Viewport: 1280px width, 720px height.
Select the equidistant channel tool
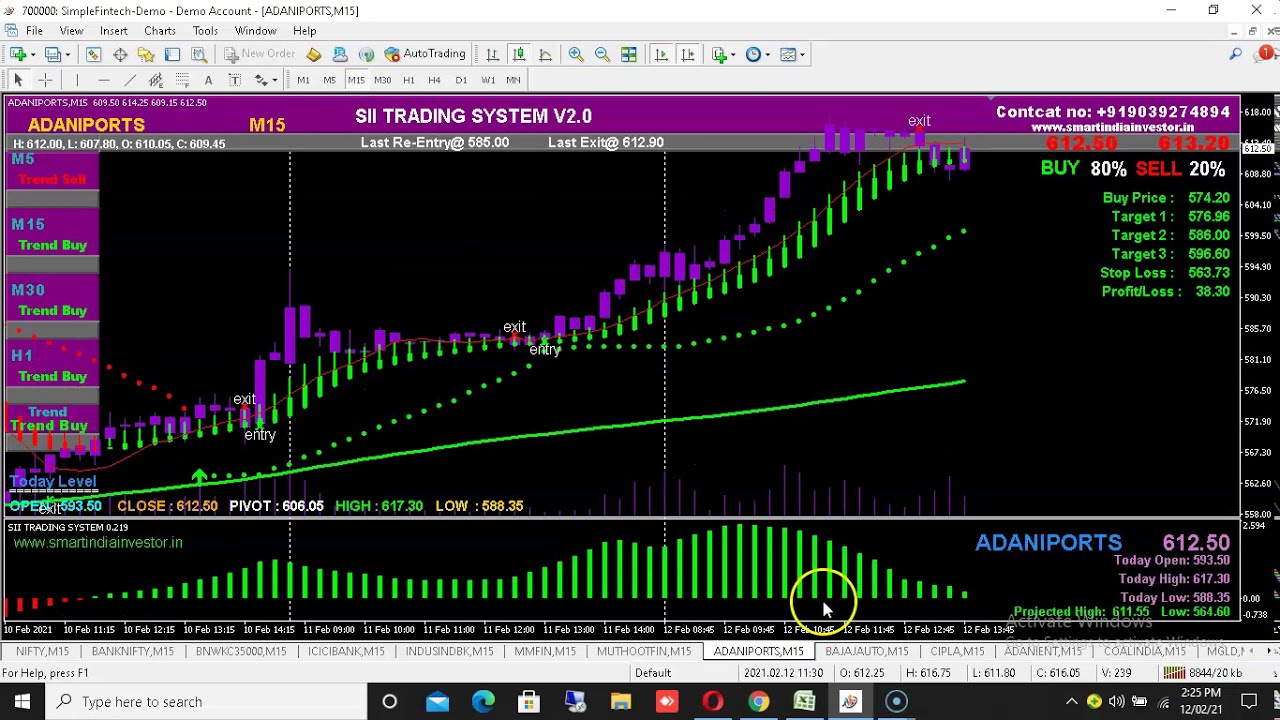[x=156, y=80]
